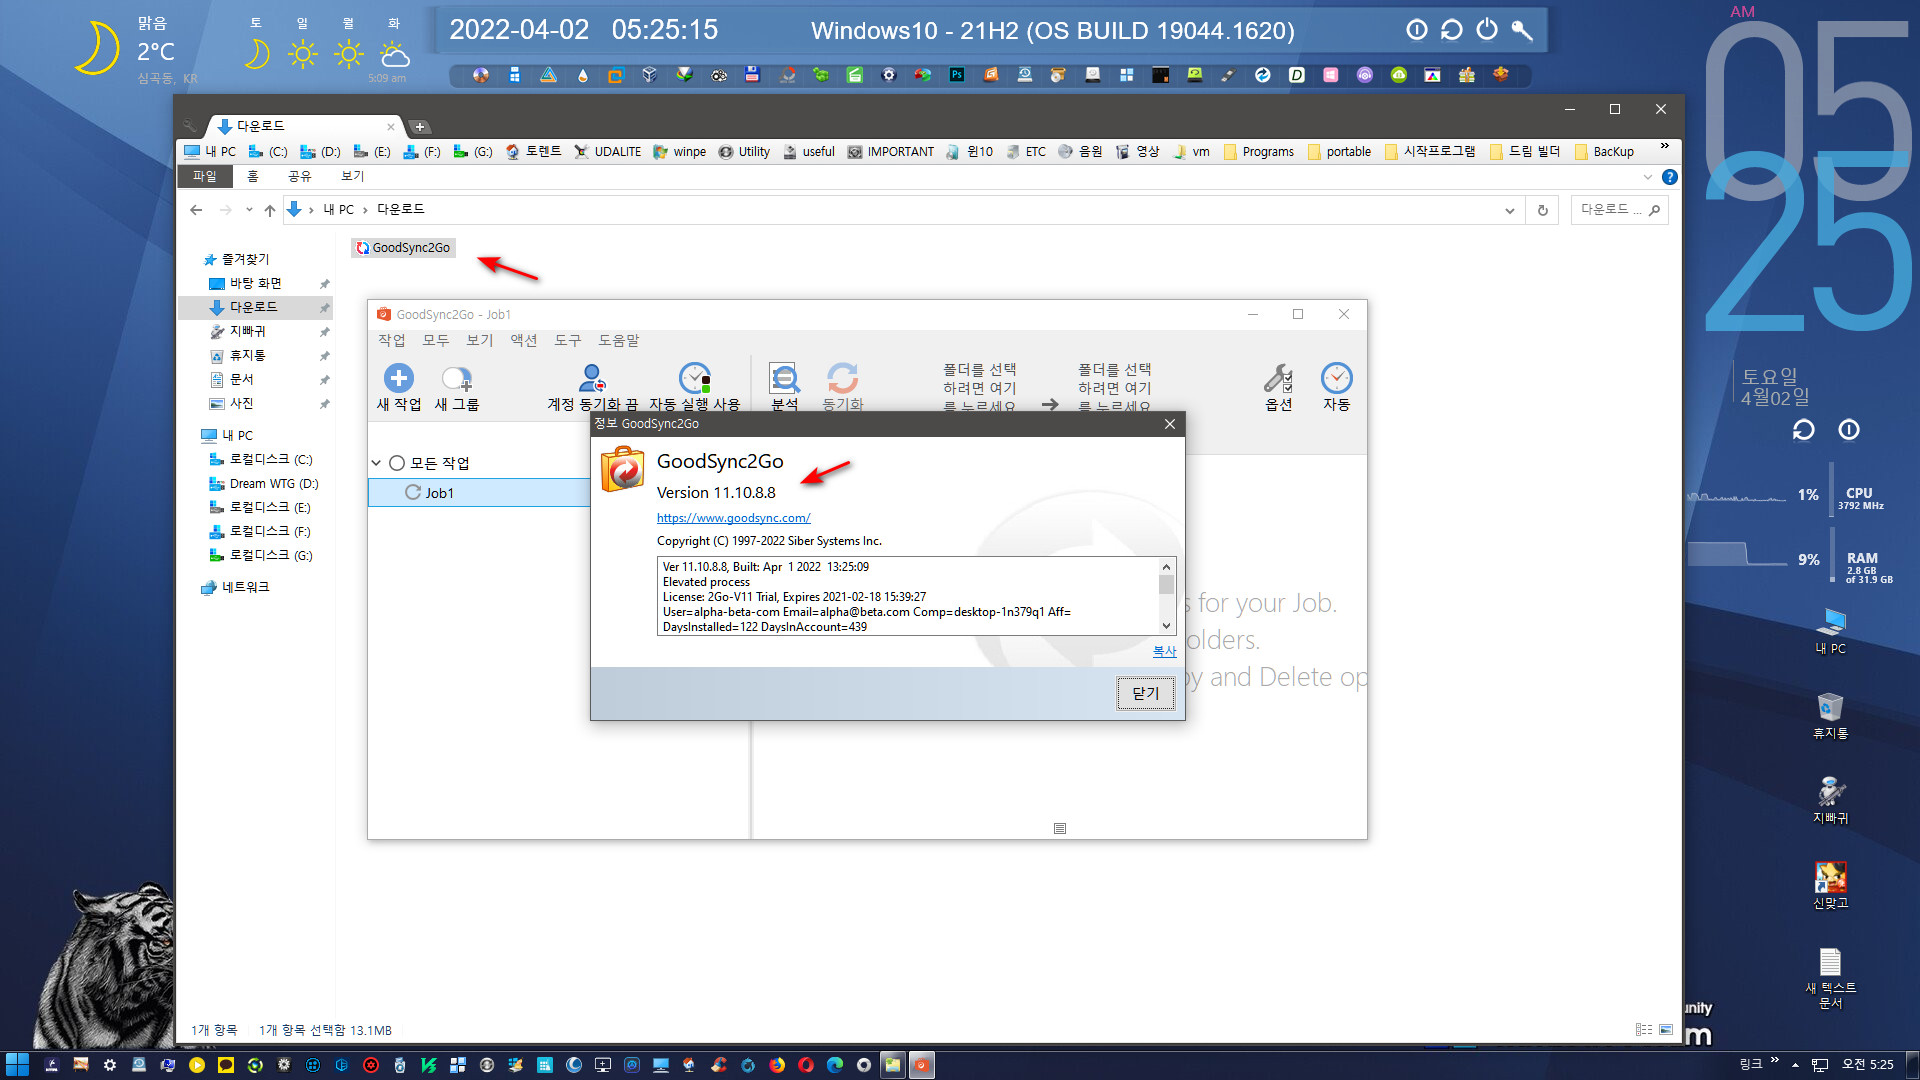Image resolution: width=1920 pixels, height=1080 pixels.
Task: Open the goodsync.com link
Action: [x=733, y=518]
